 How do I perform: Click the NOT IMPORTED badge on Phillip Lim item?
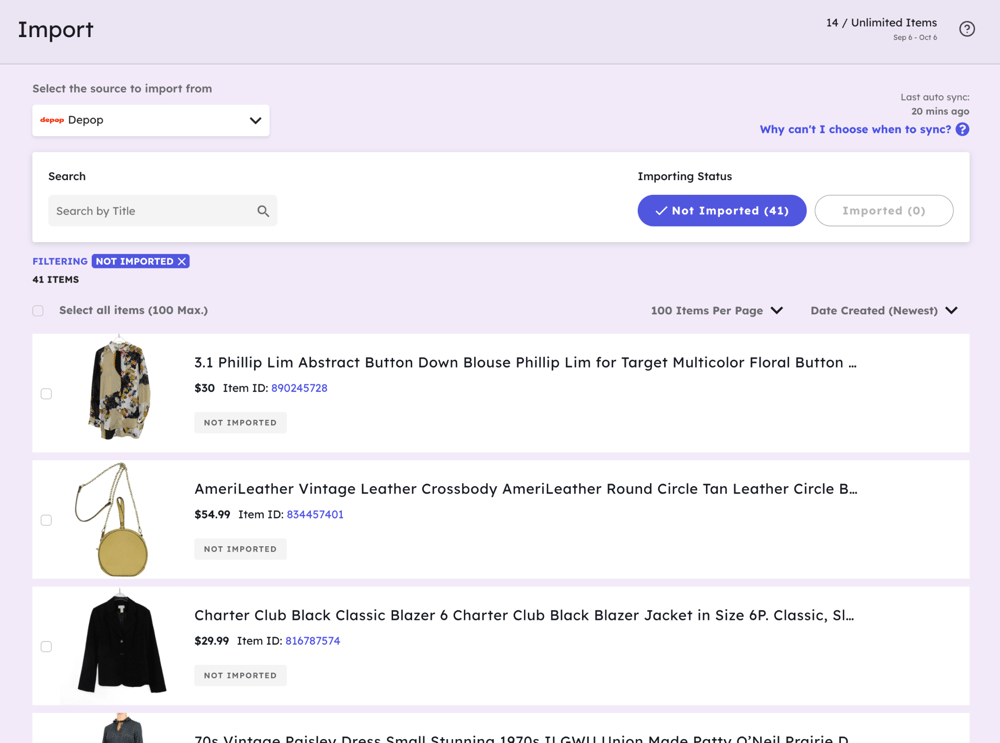[x=240, y=423]
